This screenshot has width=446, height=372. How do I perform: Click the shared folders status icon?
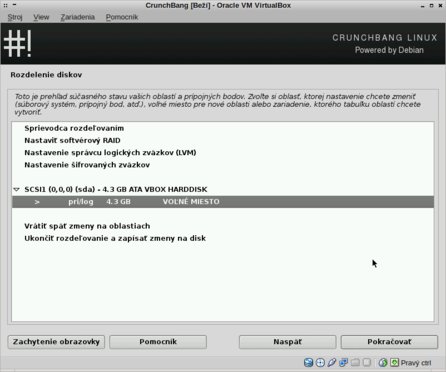click(355, 362)
